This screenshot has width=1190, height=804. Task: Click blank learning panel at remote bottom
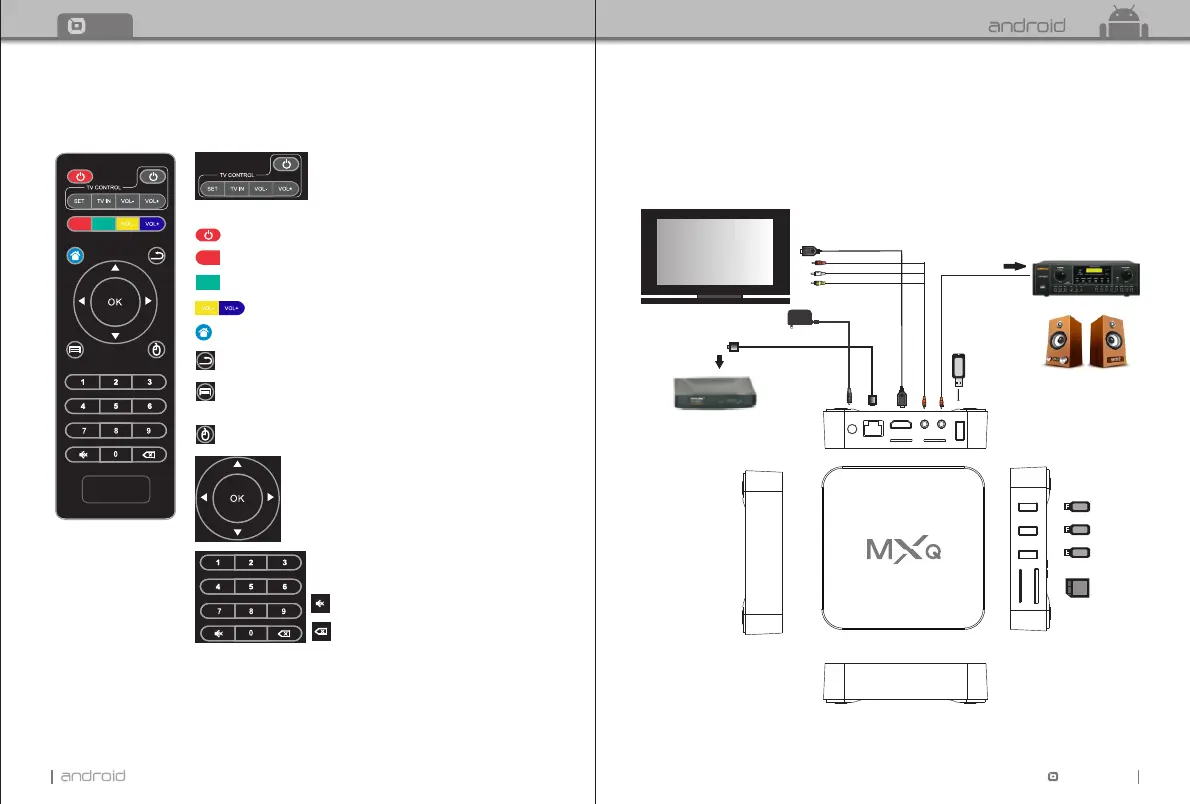116,489
